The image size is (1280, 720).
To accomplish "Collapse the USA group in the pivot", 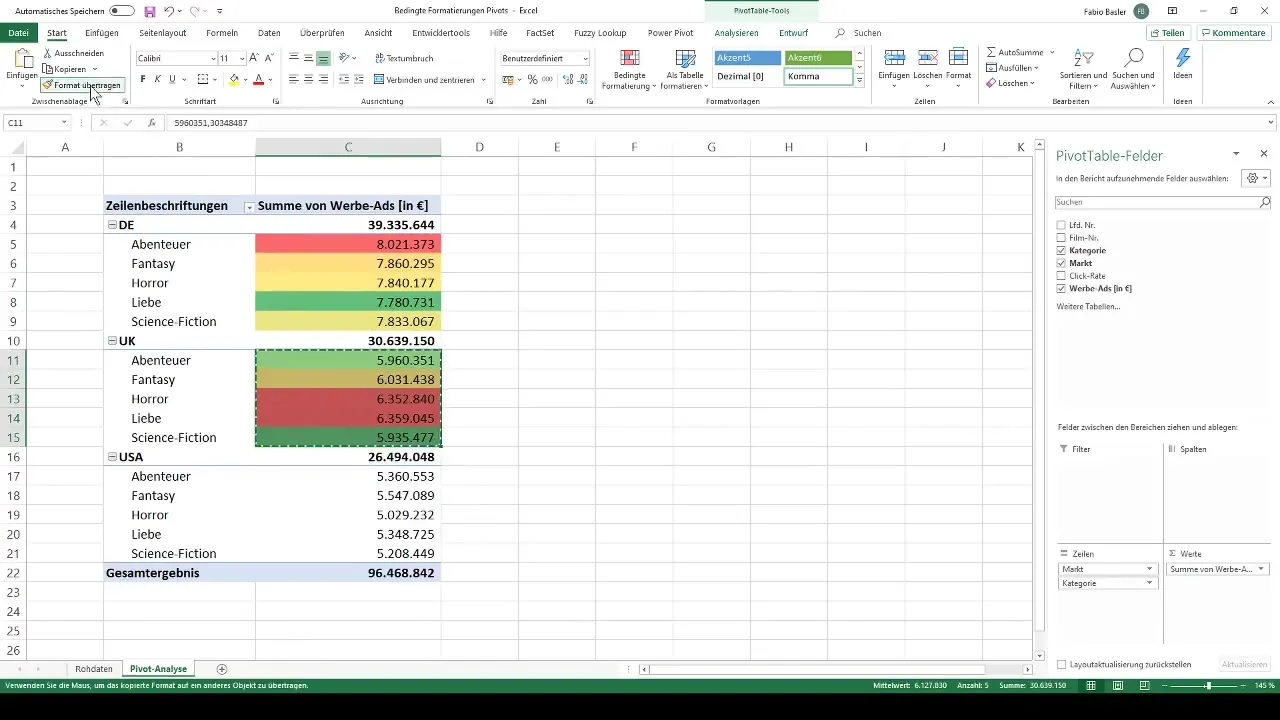I will [x=112, y=457].
